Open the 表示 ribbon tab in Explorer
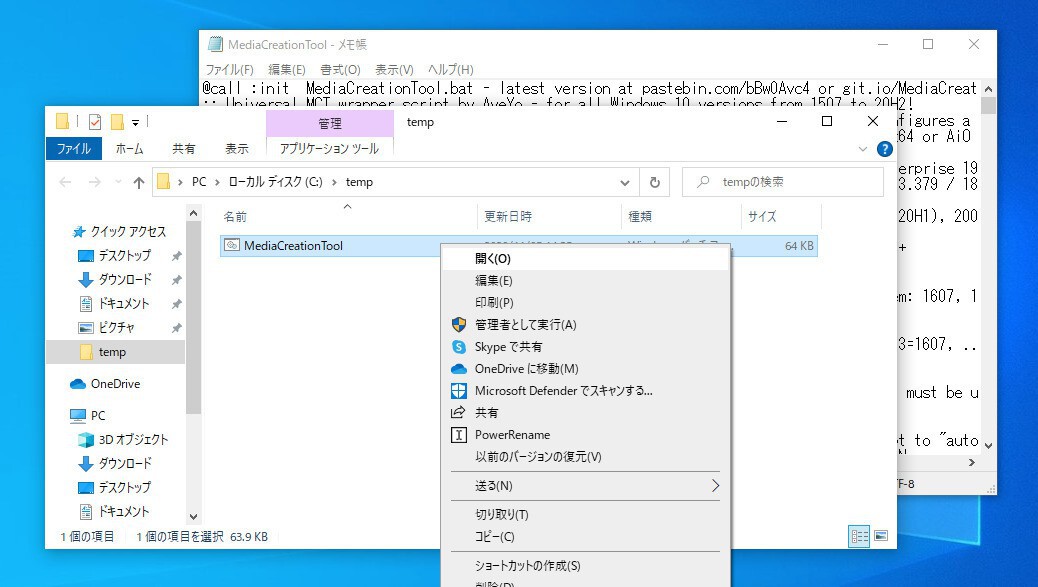This screenshot has width=1038, height=587. pos(236,148)
